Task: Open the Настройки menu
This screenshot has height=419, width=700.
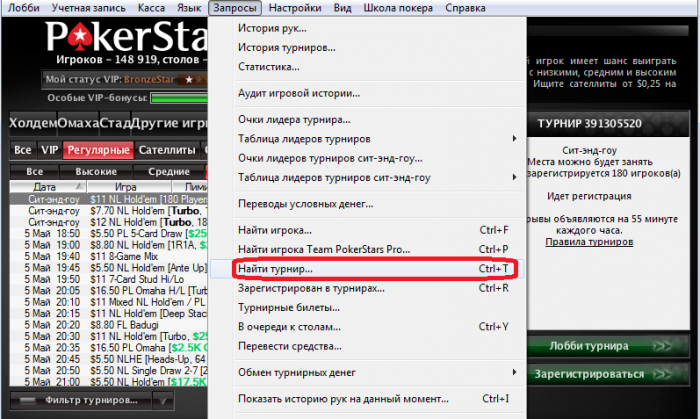Action: pyautogui.click(x=295, y=8)
